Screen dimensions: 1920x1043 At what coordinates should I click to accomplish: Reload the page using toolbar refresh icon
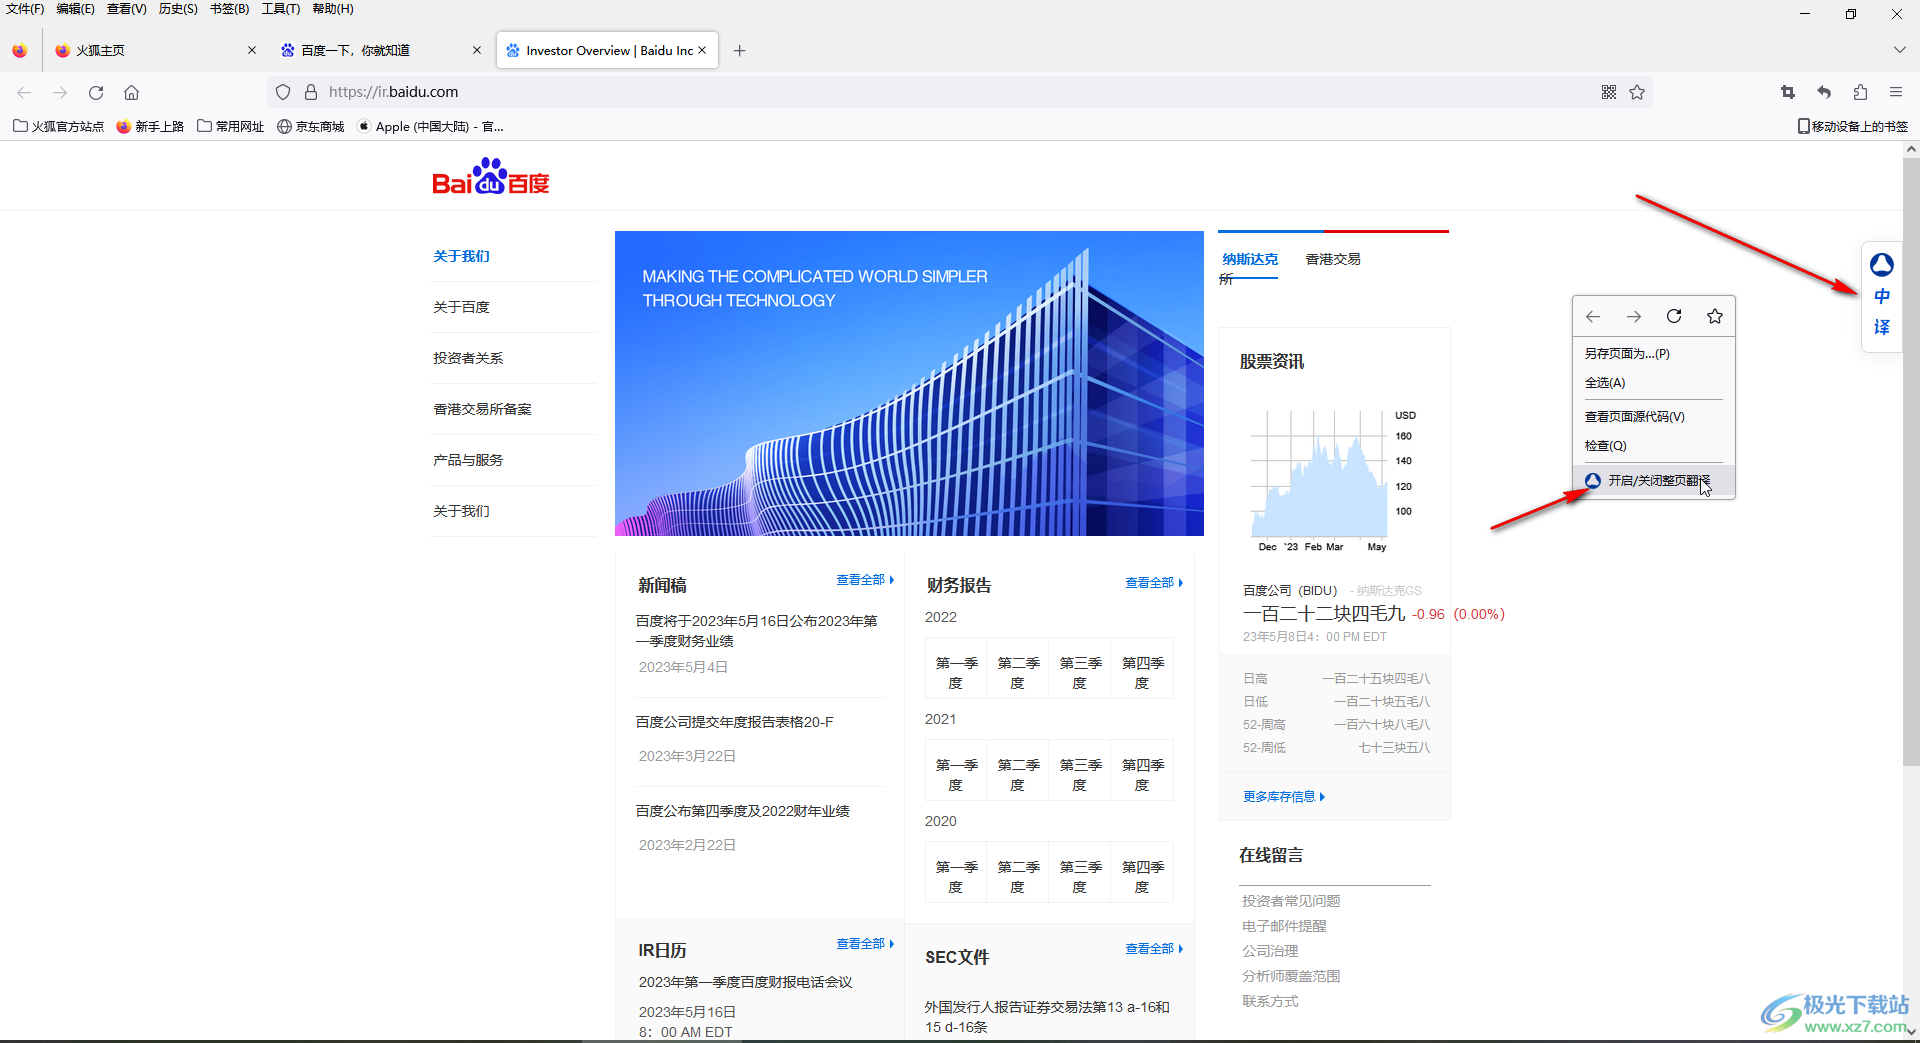[96, 92]
